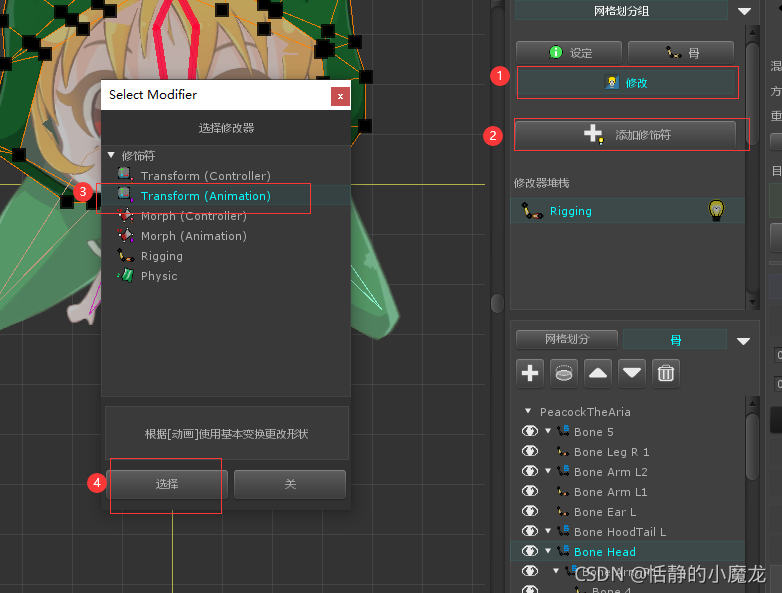The image size is (782, 593).
Task: Select Bone Ear L in tree
Action: pos(605,512)
